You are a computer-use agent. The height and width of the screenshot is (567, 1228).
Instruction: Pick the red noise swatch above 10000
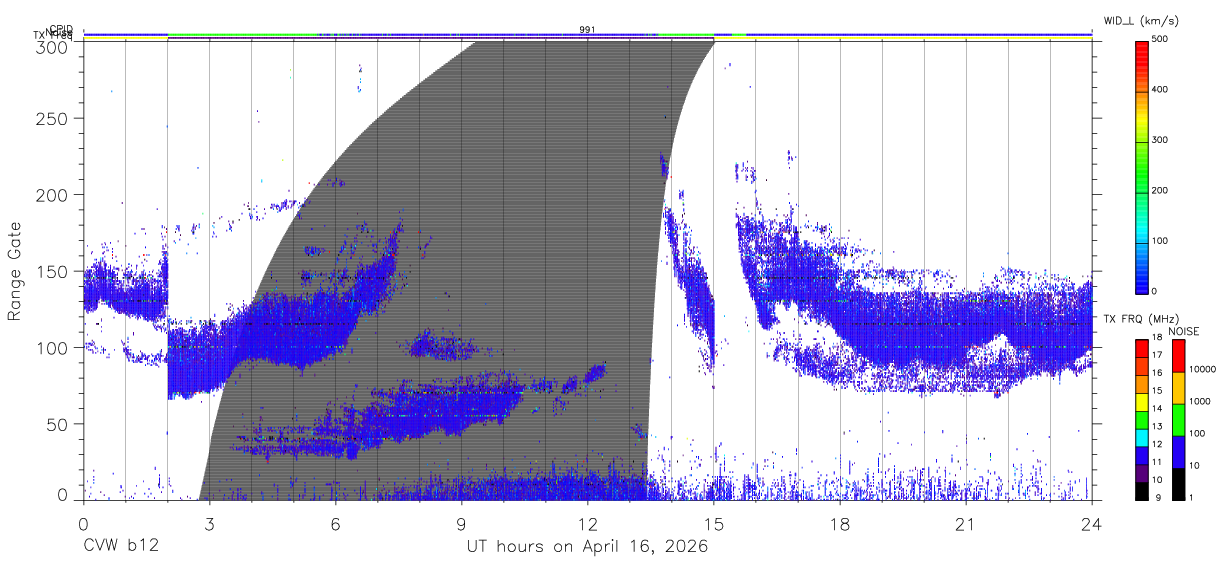click(1178, 356)
